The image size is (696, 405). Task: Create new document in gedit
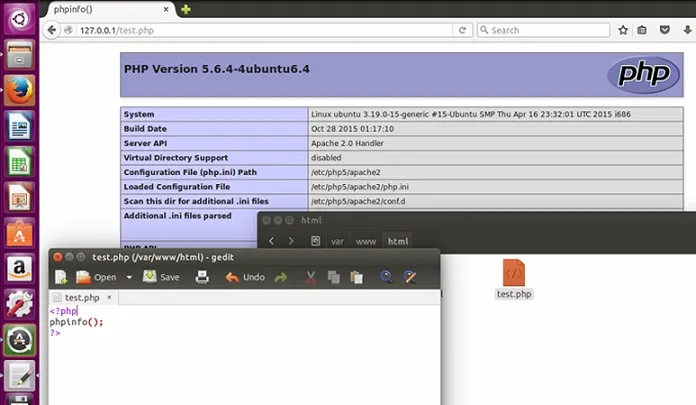click(x=61, y=277)
